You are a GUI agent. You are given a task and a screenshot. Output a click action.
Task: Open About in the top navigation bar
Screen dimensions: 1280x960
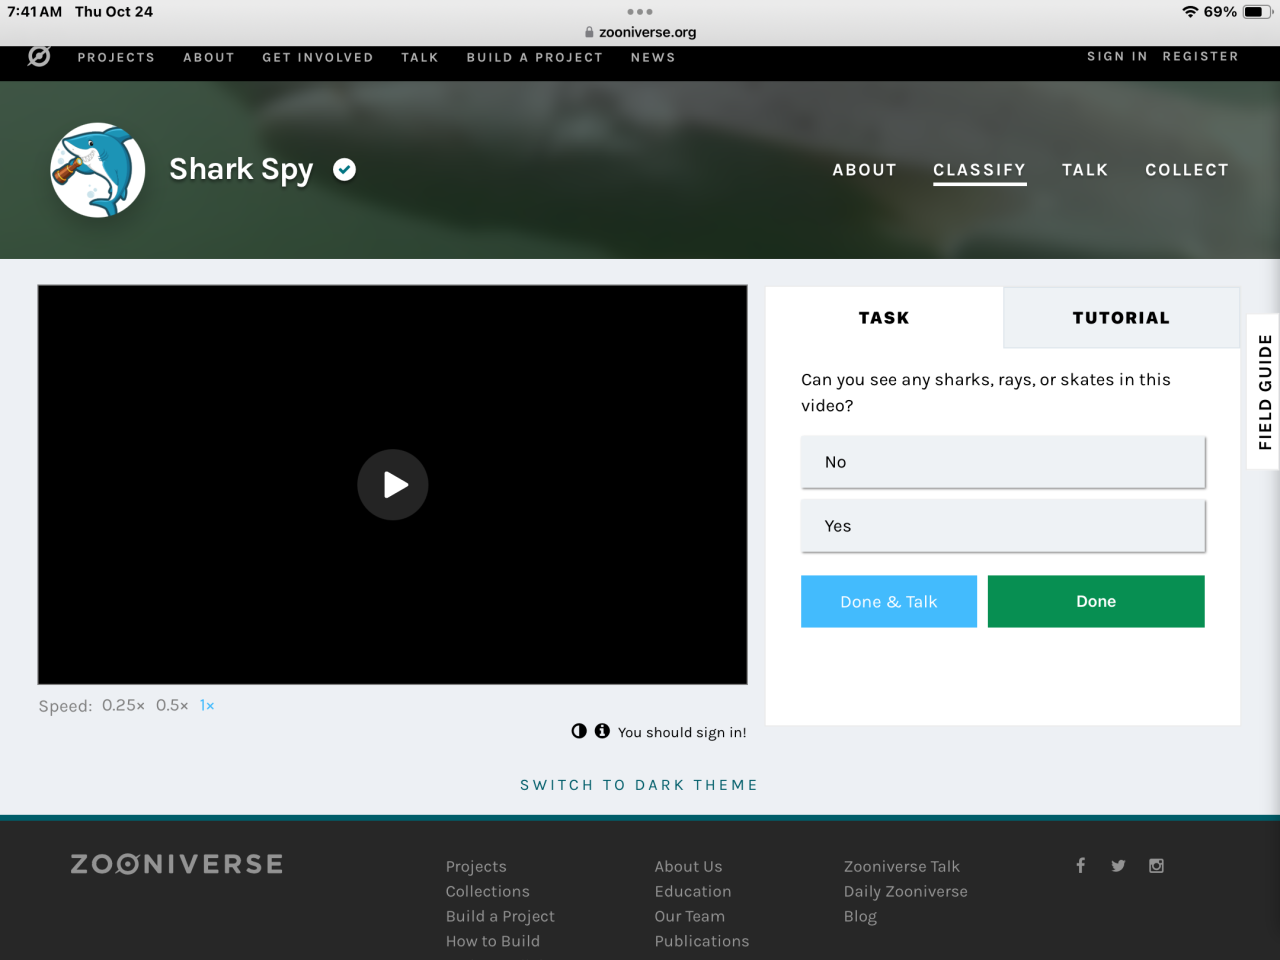(x=209, y=57)
